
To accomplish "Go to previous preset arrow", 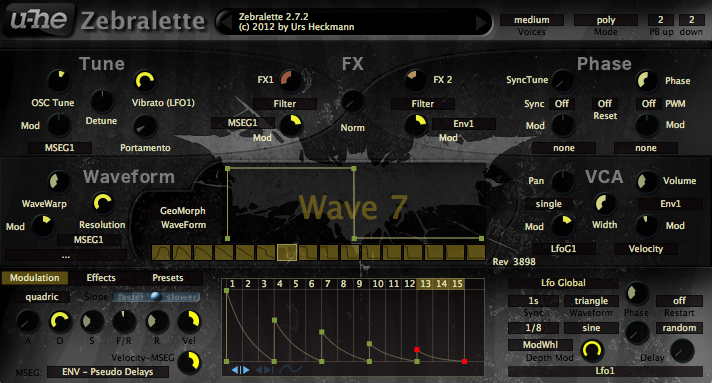I will (x=224, y=22).
